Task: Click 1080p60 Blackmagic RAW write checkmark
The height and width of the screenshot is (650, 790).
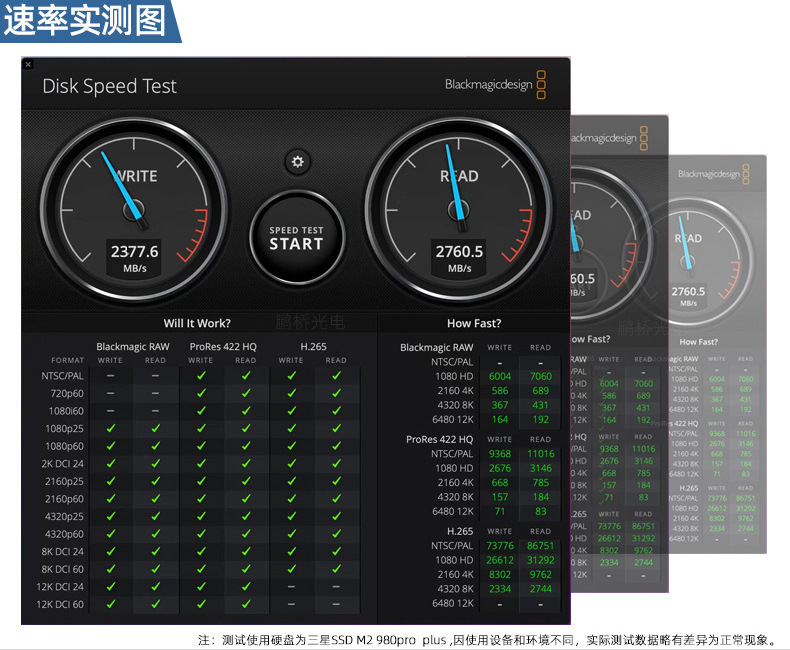Action: [x=111, y=446]
